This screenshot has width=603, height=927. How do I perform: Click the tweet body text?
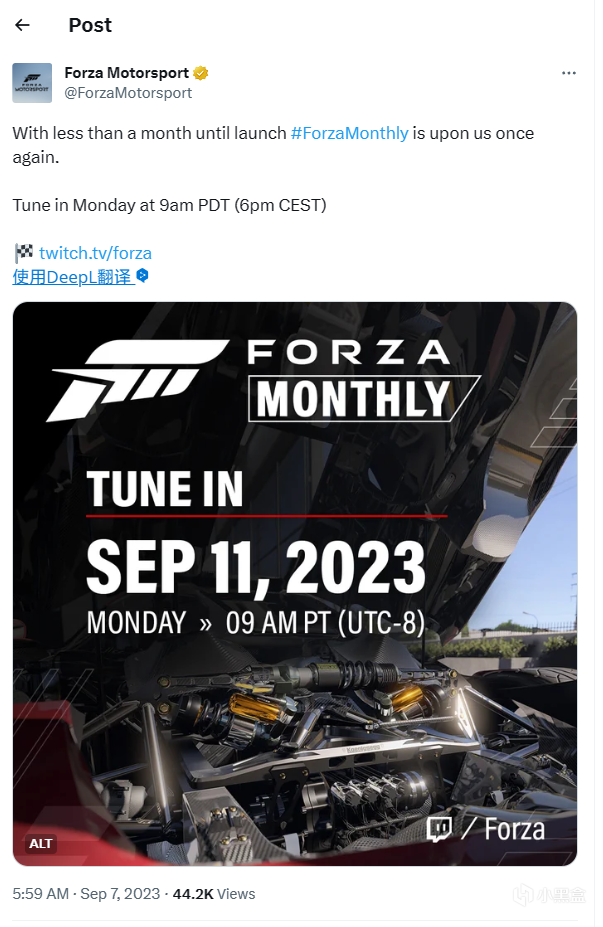(x=273, y=169)
